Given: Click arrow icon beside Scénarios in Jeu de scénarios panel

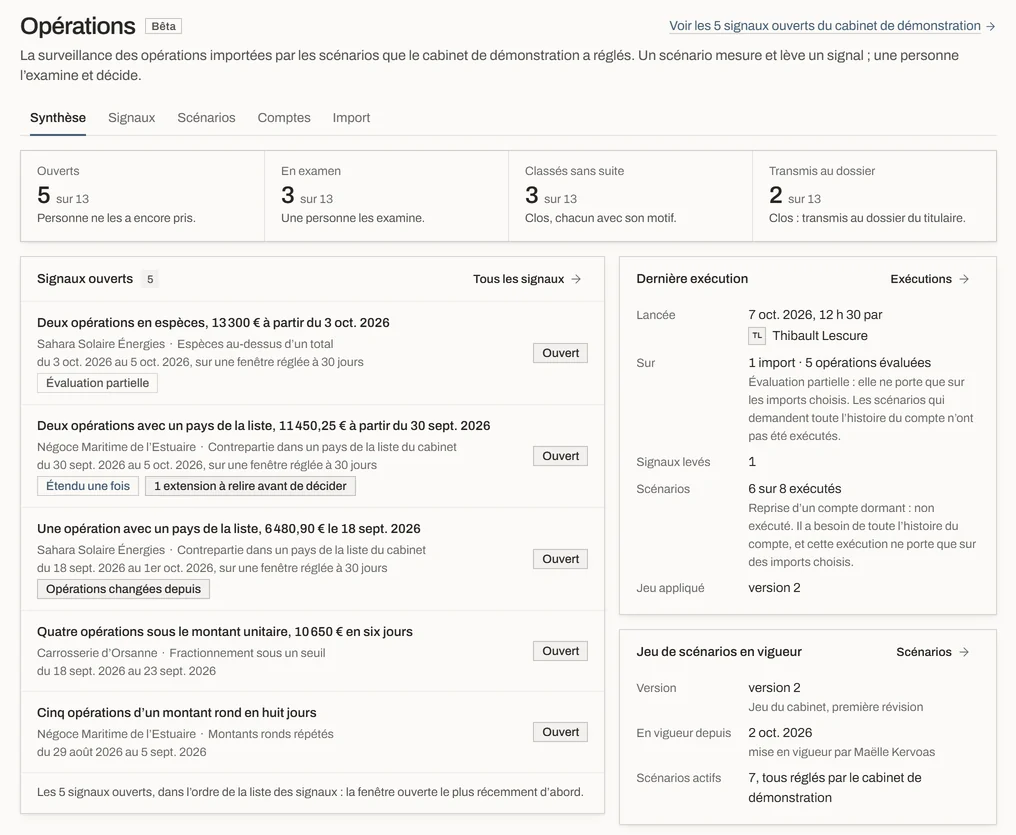Looking at the screenshot, I should (964, 652).
